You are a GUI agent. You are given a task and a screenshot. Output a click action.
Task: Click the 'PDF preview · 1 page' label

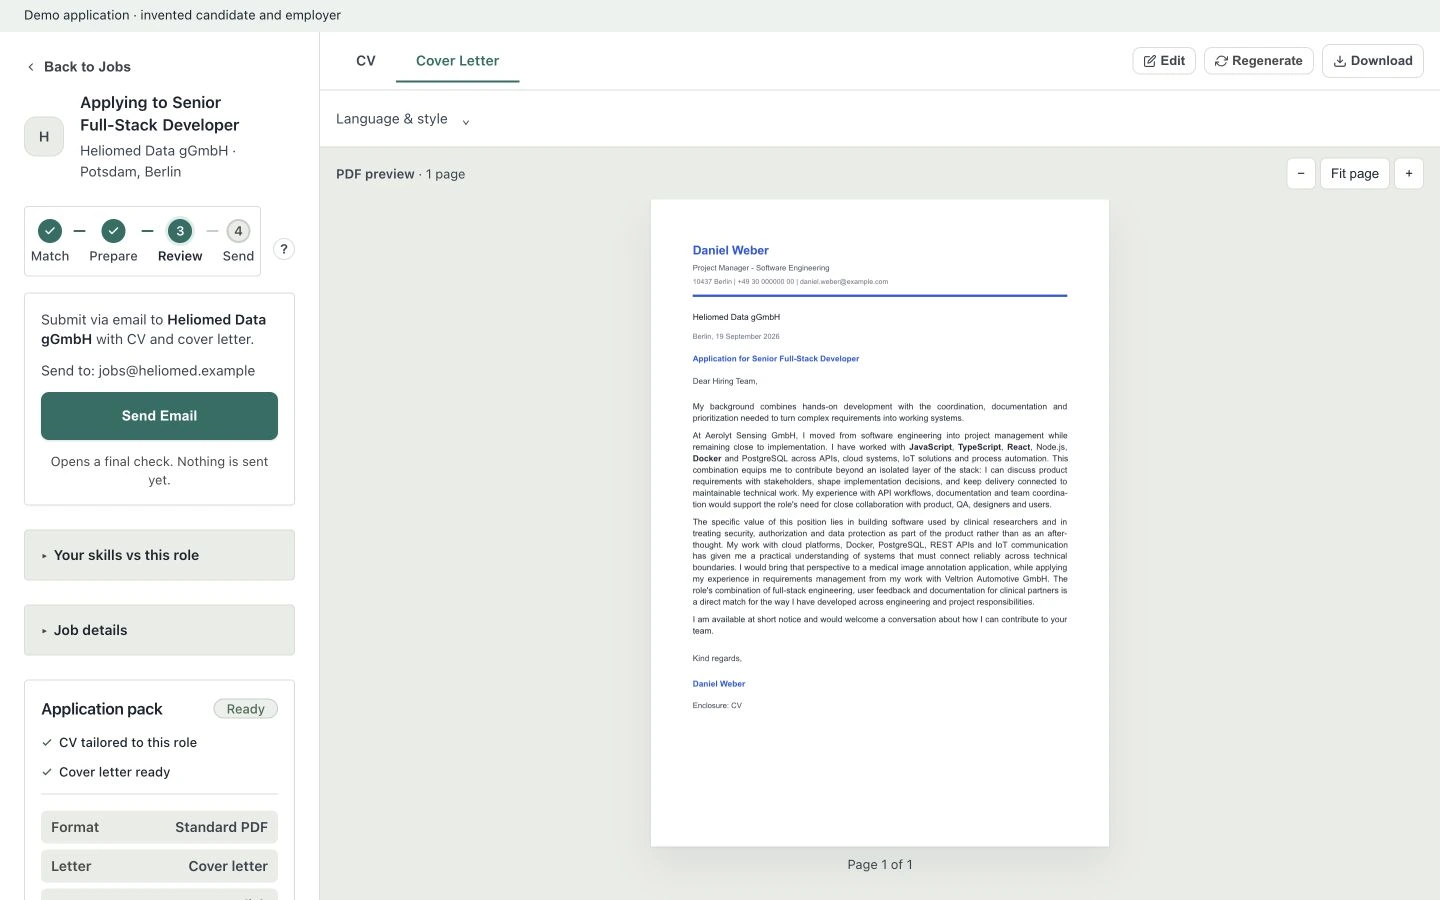400,174
